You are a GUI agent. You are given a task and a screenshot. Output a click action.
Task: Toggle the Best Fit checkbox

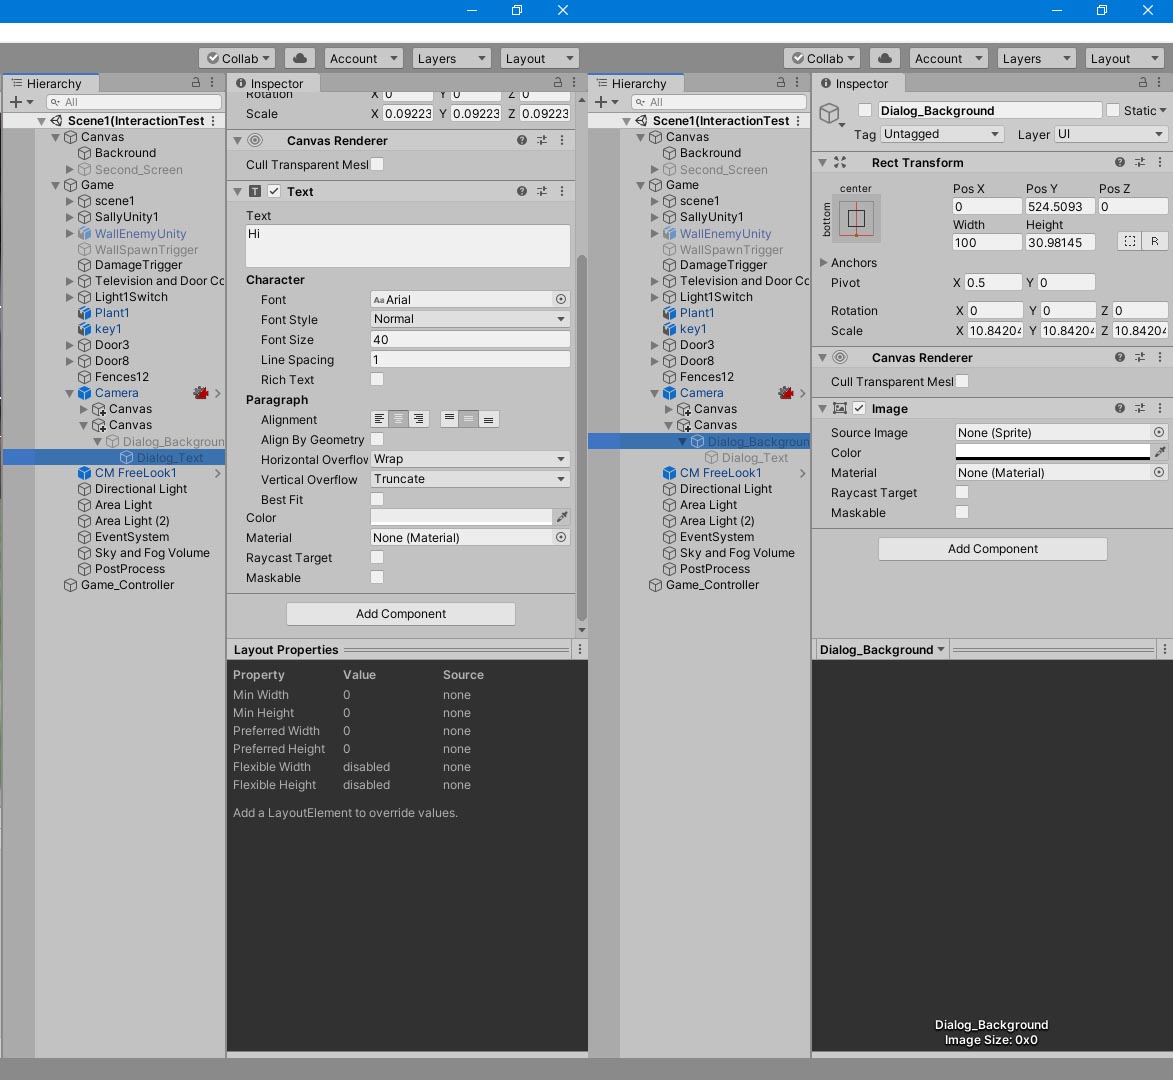pos(377,498)
